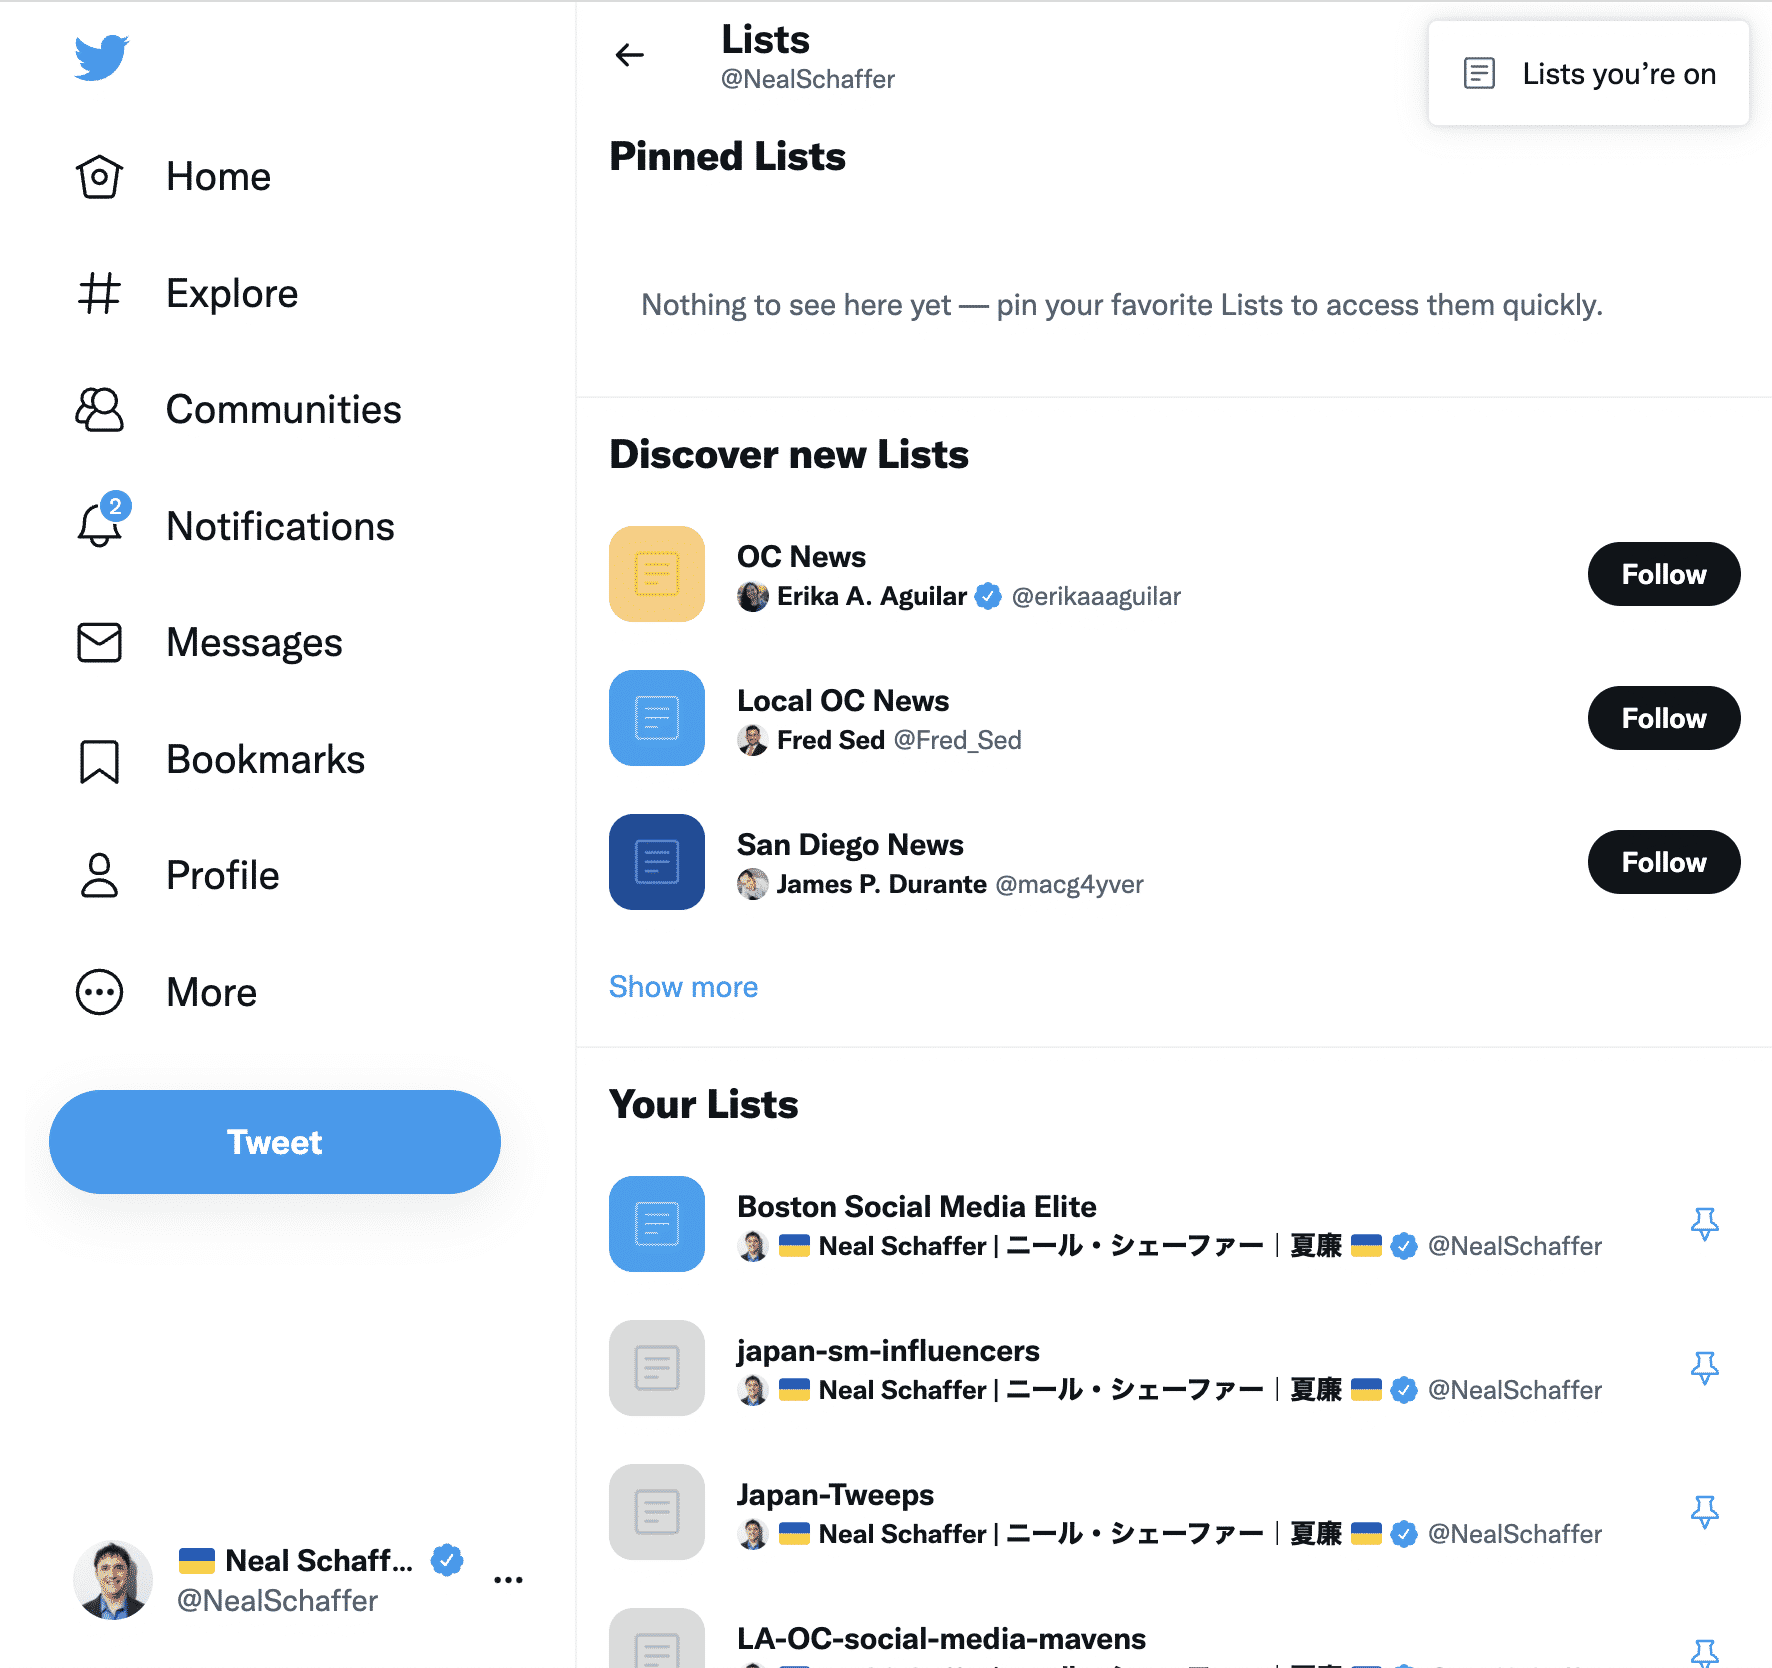Open Profile via the person icon
Image resolution: width=1772 pixels, height=1668 pixels.
coord(99,876)
